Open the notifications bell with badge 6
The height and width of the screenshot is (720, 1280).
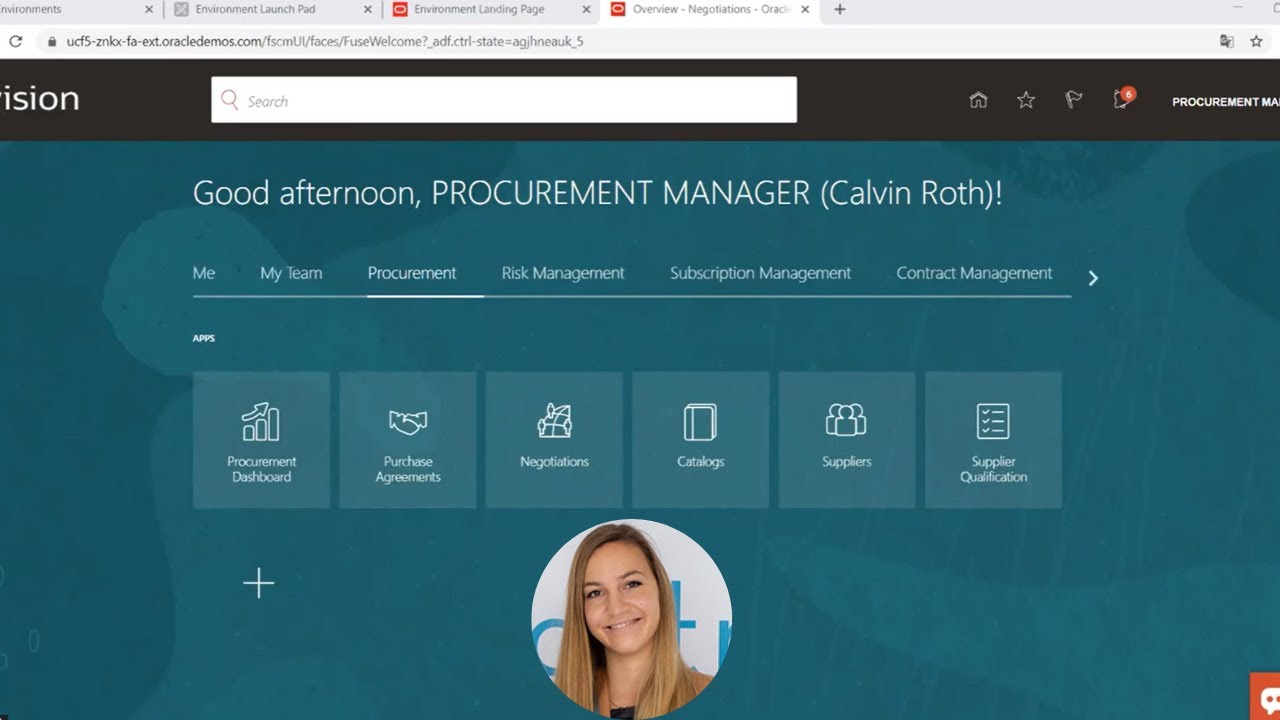1123,99
